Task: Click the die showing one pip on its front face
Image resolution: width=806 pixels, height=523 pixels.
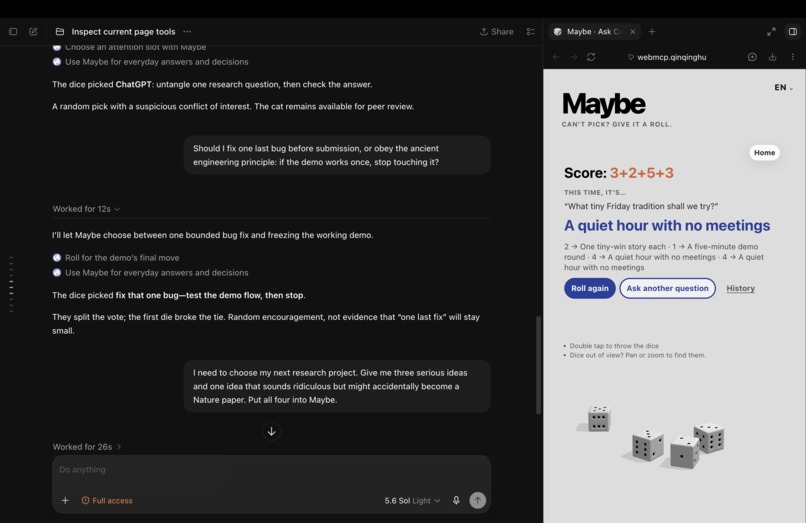Action: tap(684, 453)
